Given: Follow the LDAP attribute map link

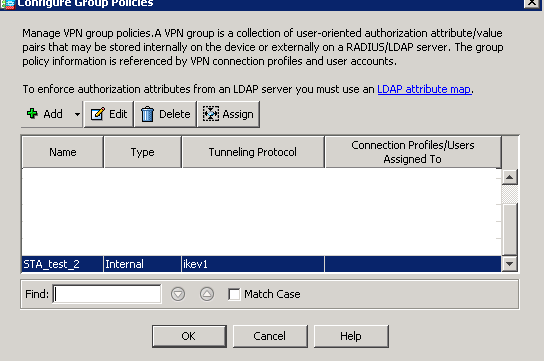Looking at the screenshot, I should click(x=424, y=89).
